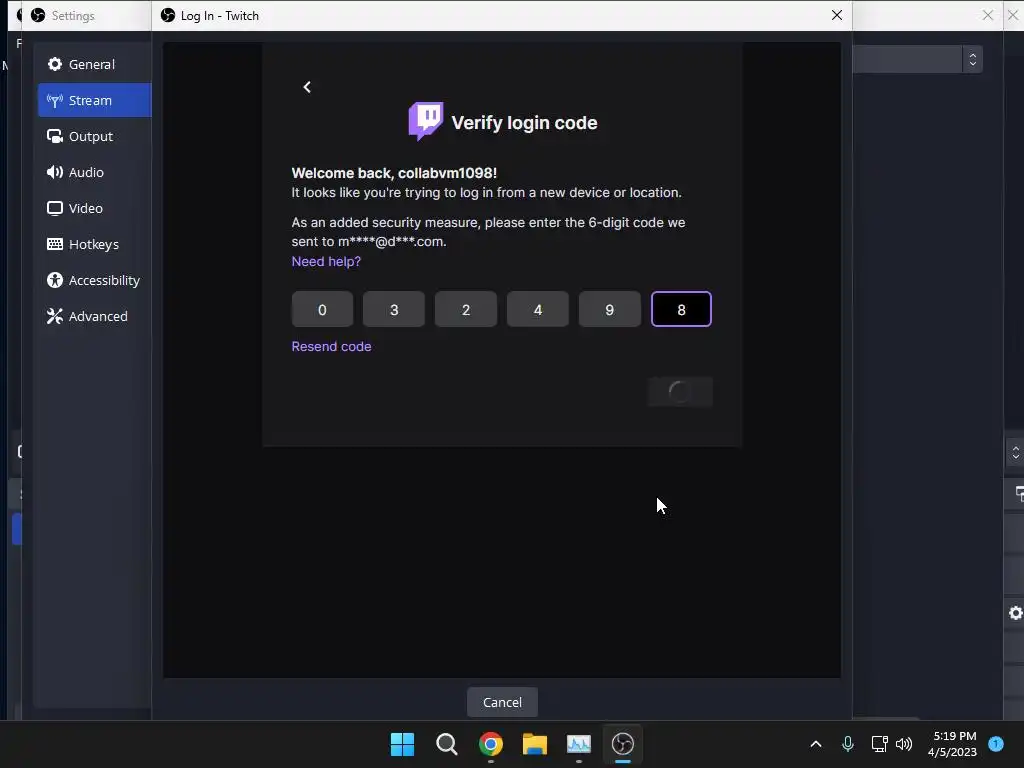The height and width of the screenshot is (768, 1024).
Task: Click the OBS Studio taskbar icon
Action: [x=623, y=744]
